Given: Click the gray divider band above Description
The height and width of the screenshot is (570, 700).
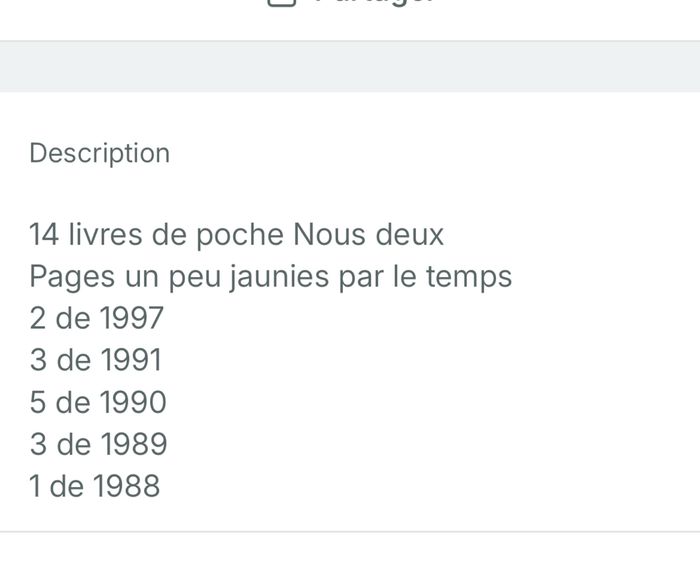Looking at the screenshot, I should (350, 67).
